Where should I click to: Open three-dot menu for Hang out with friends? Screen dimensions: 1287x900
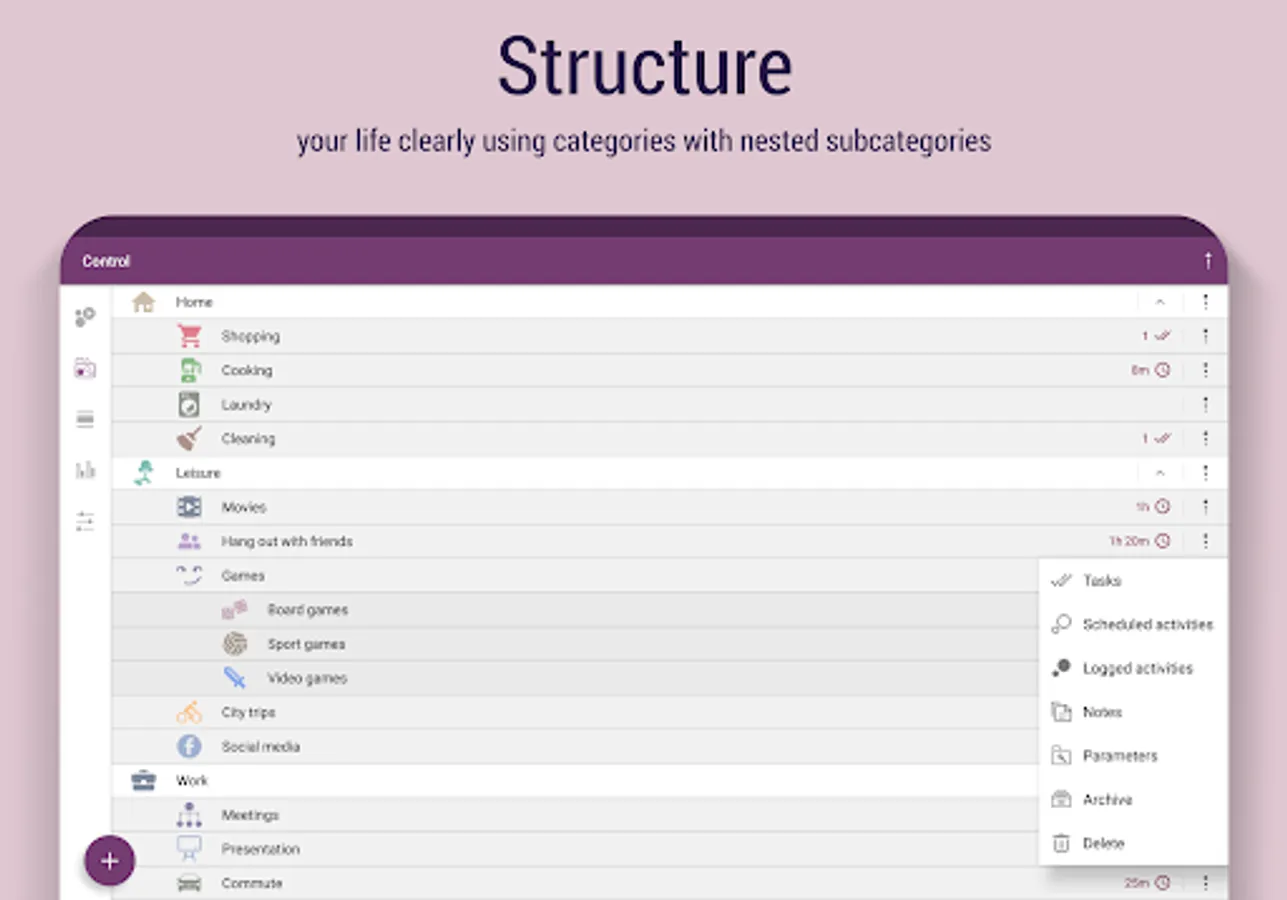[1206, 541]
